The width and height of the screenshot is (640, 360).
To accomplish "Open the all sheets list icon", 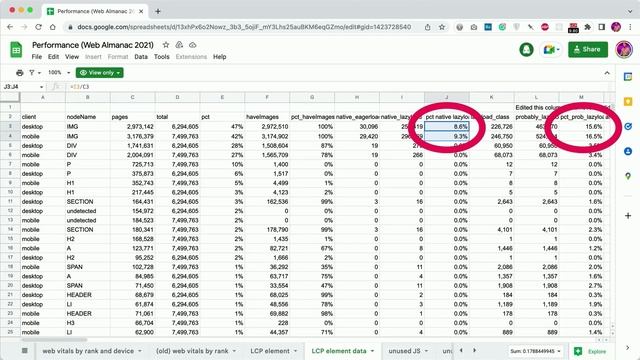I will pyautogui.click(x=24, y=351).
